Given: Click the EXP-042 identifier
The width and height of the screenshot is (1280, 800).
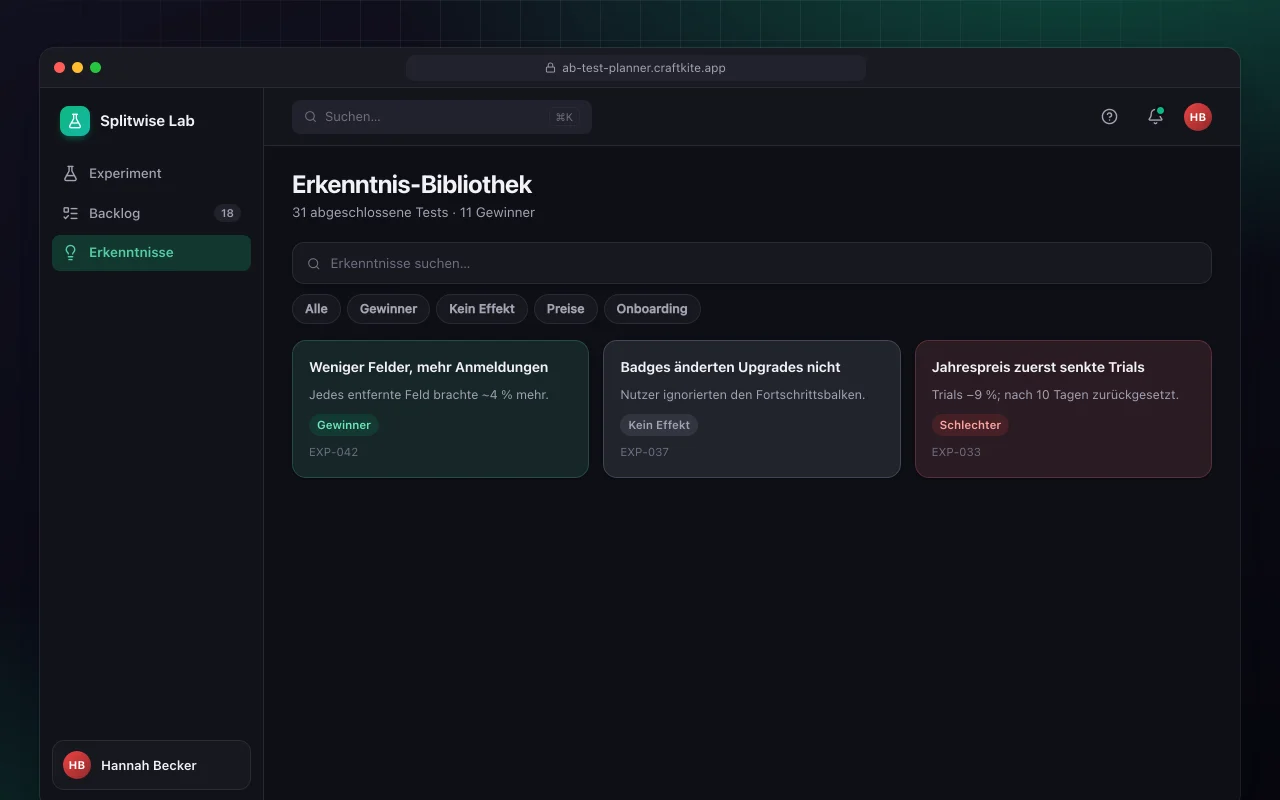Looking at the screenshot, I should click(334, 452).
